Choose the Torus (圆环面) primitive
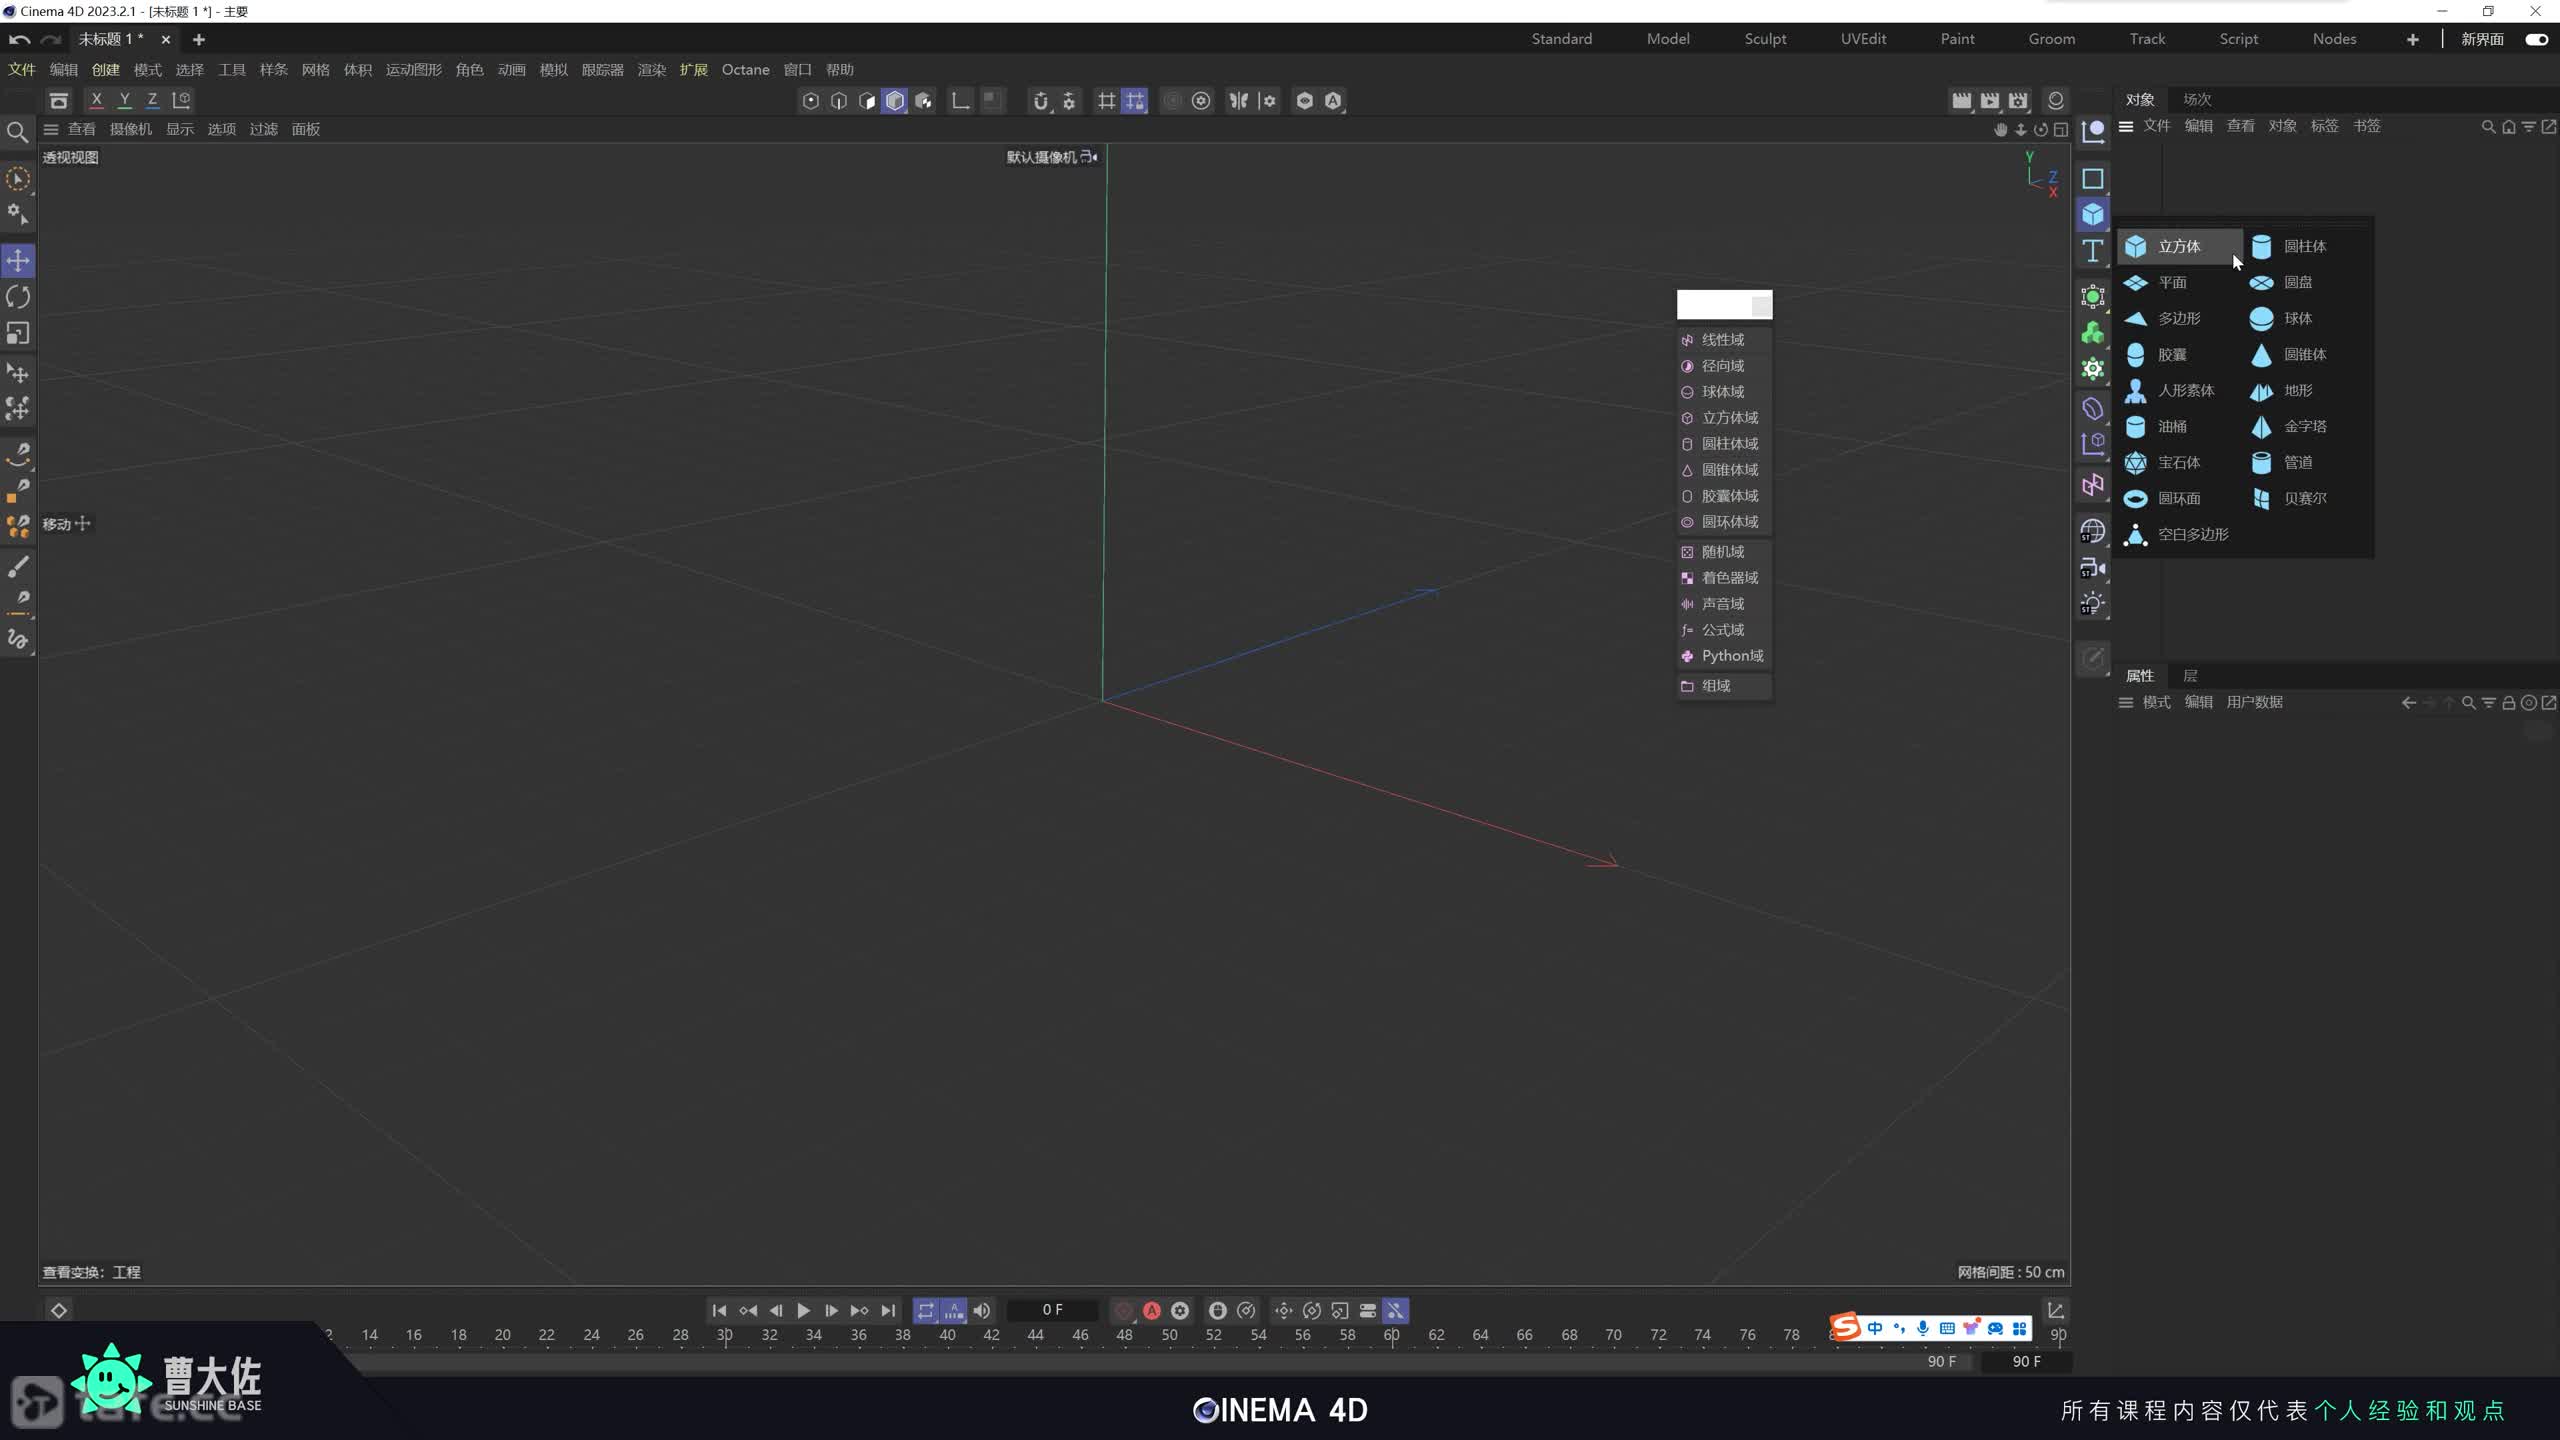The image size is (2560, 1440). tap(2178, 498)
